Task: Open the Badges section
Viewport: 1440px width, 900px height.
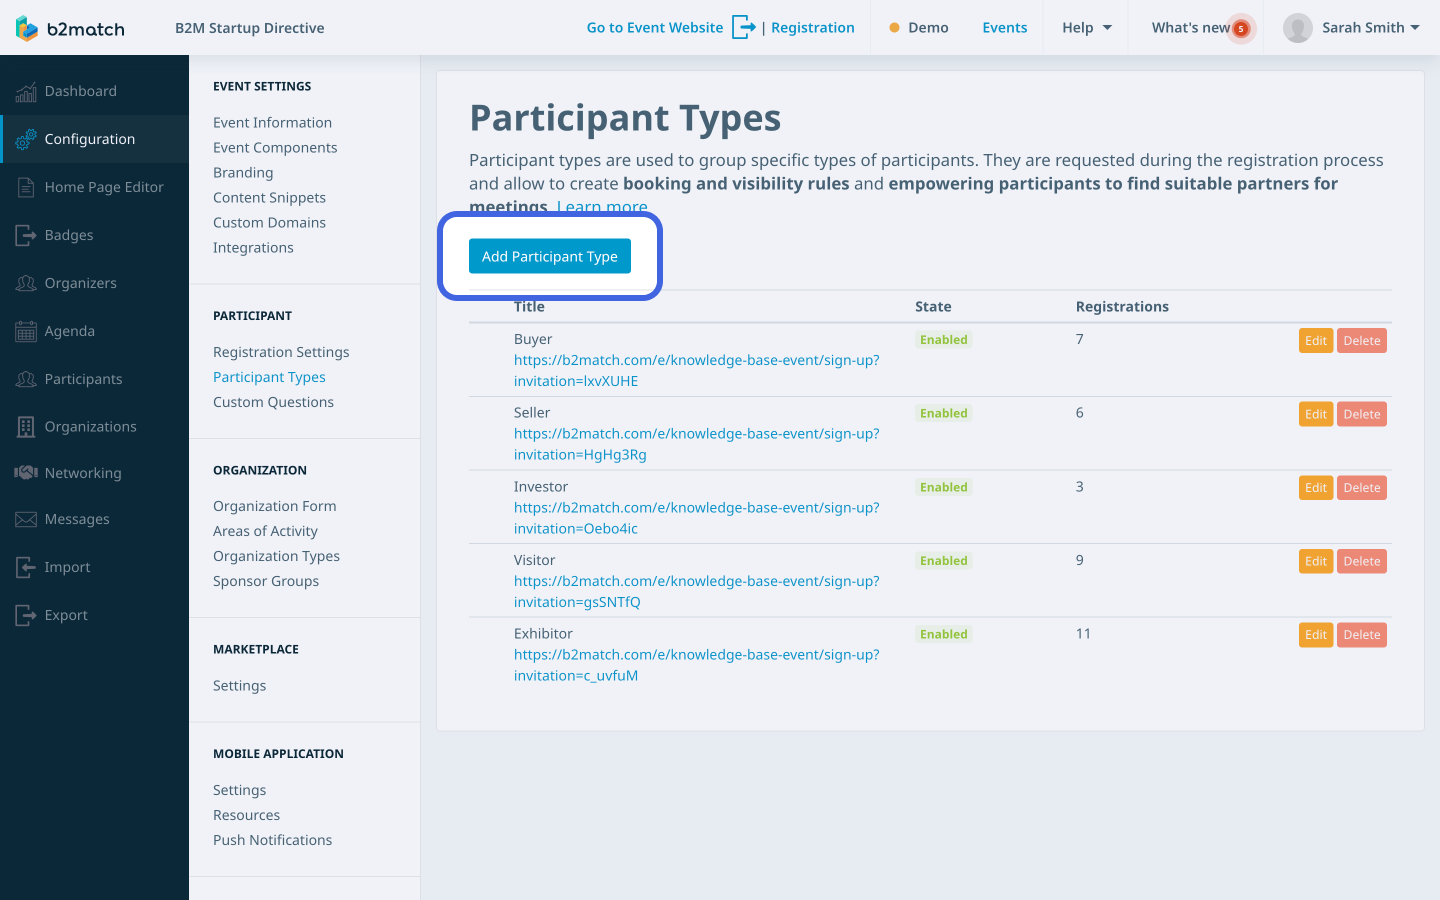Action: coord(65,235)
